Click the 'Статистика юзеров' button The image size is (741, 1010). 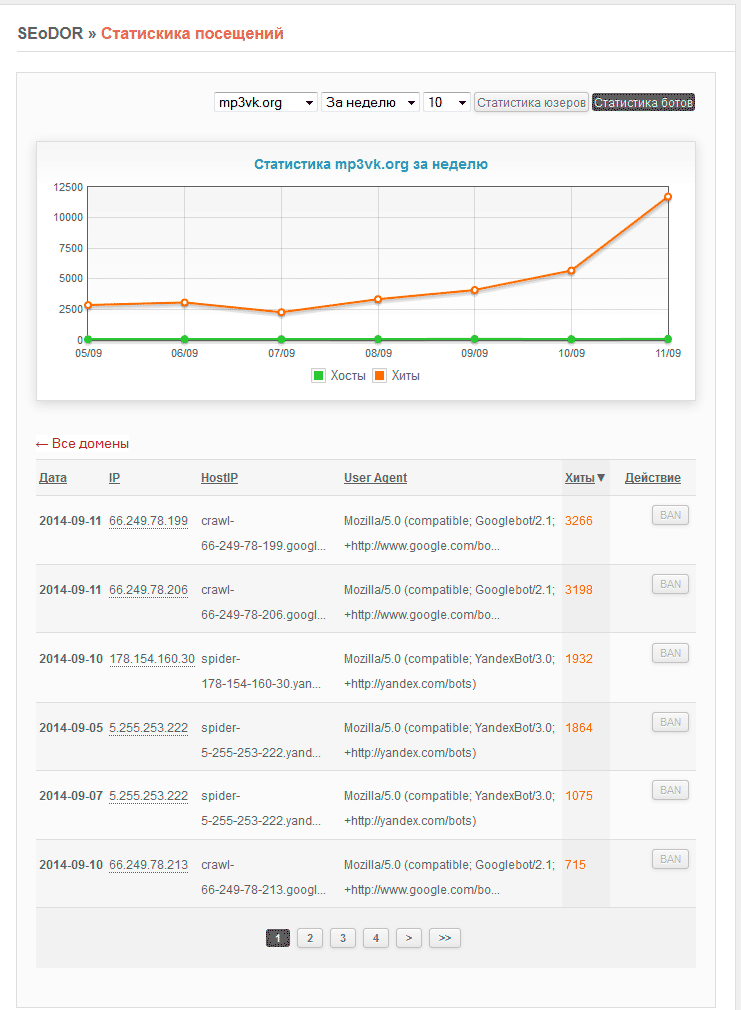[531, 102]
